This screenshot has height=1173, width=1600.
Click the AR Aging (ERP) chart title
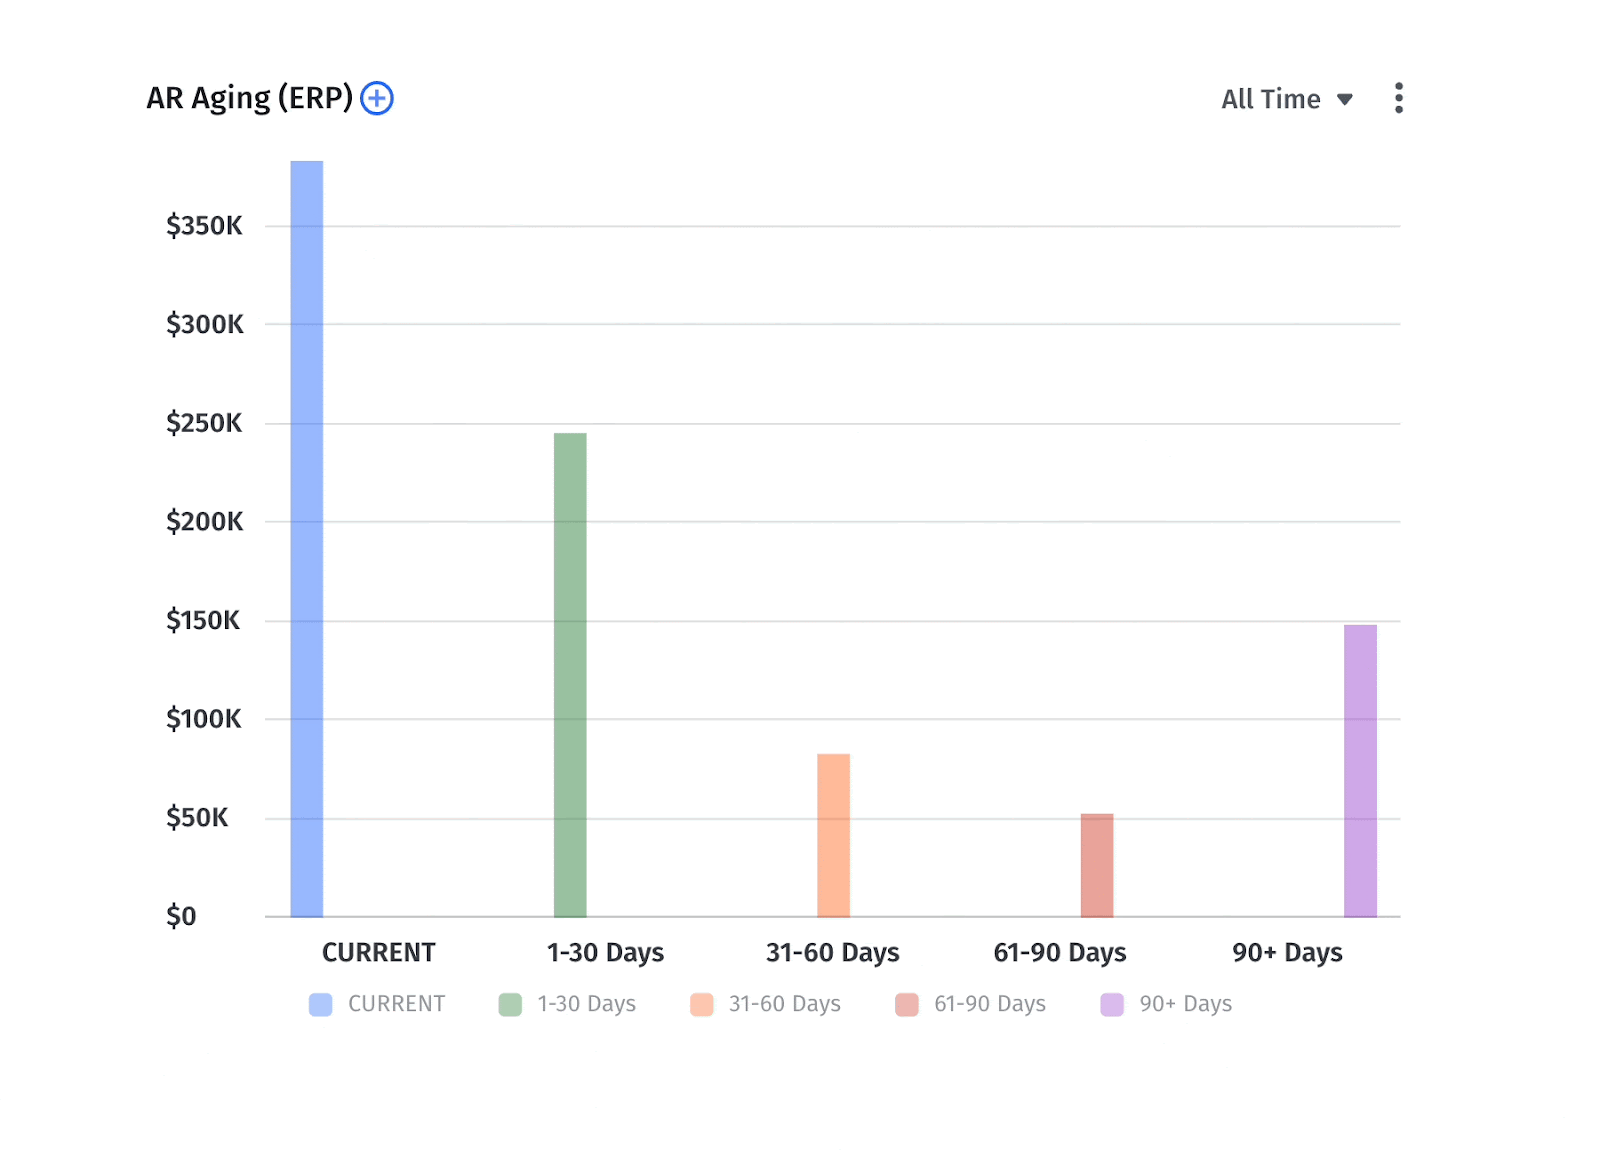click(x=249, y=98)
